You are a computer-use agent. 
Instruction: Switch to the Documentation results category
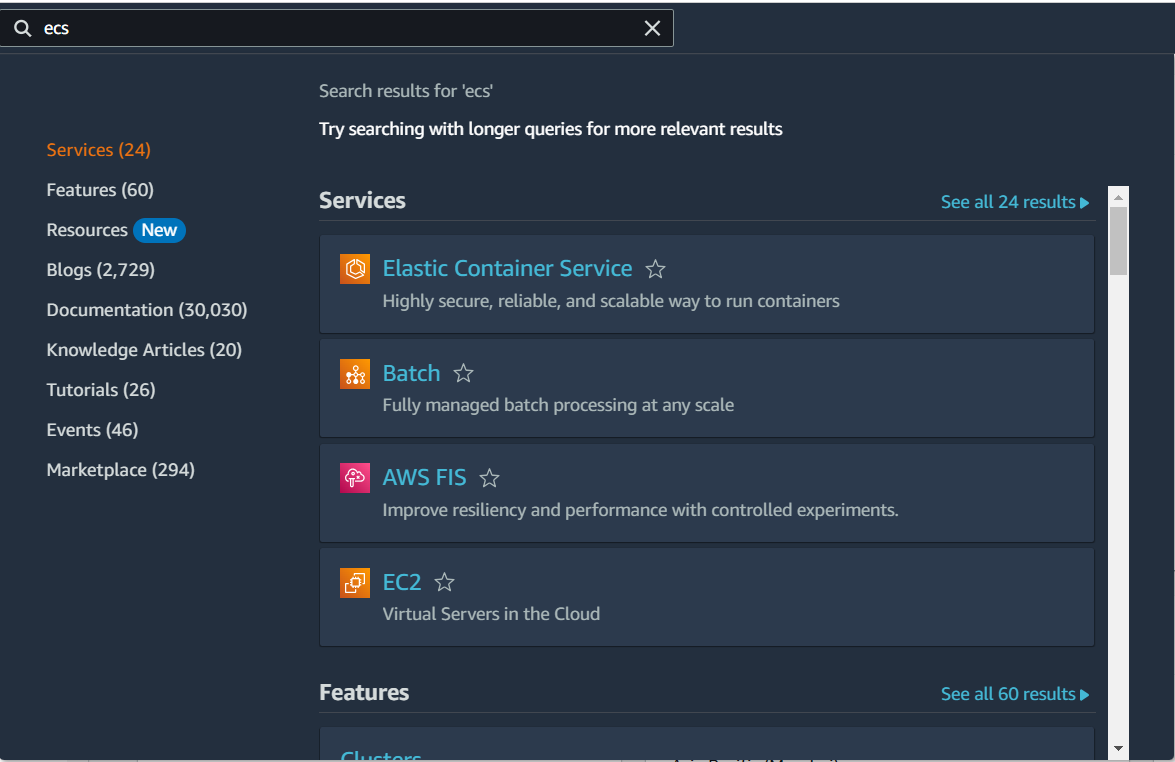pos(146,309)
